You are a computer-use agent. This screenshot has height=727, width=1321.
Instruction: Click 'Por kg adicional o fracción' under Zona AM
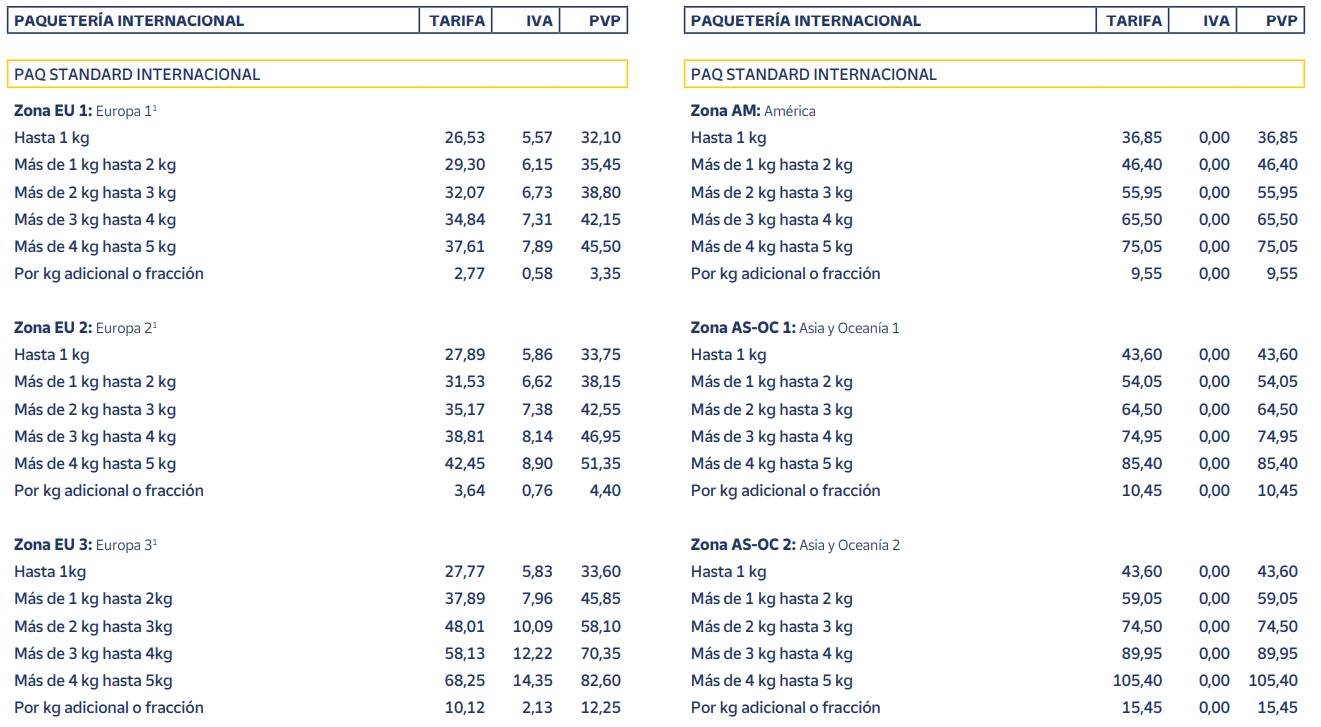785,274
